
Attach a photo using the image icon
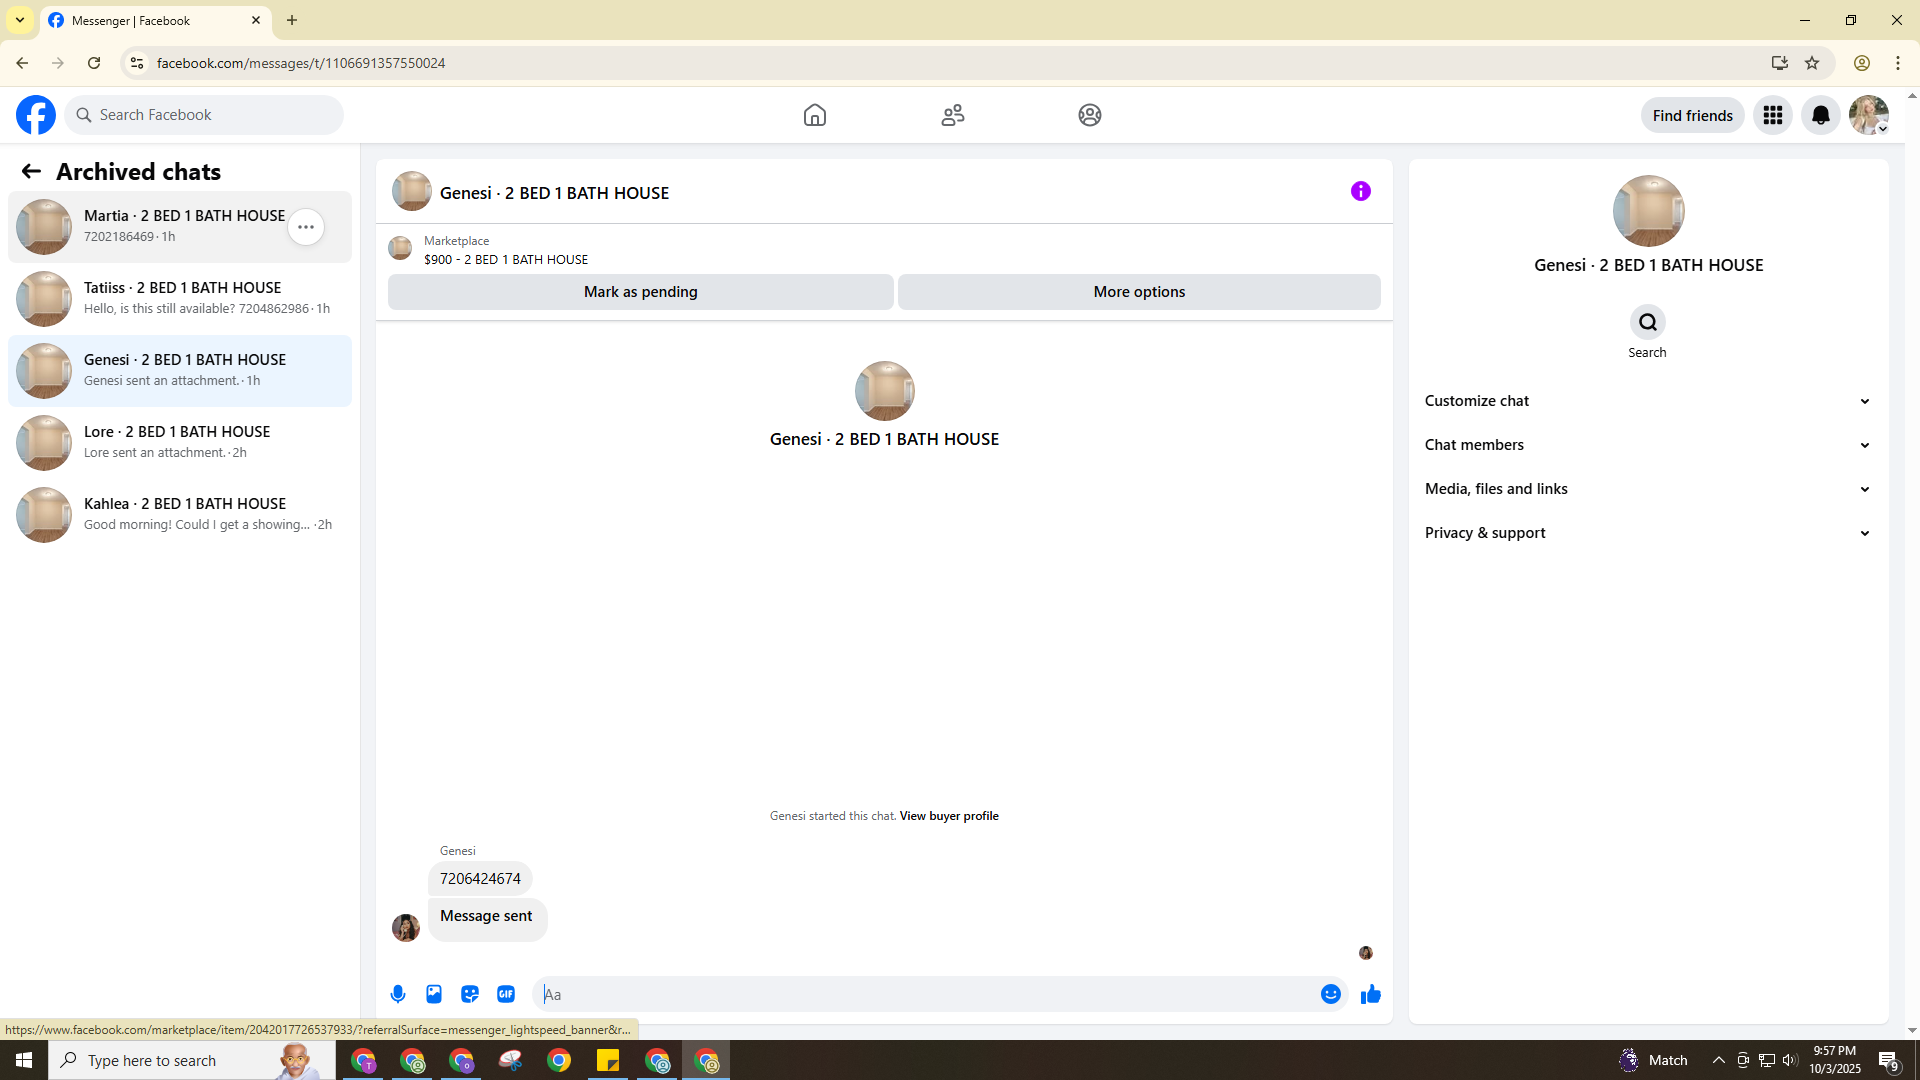tap(434, 994)
